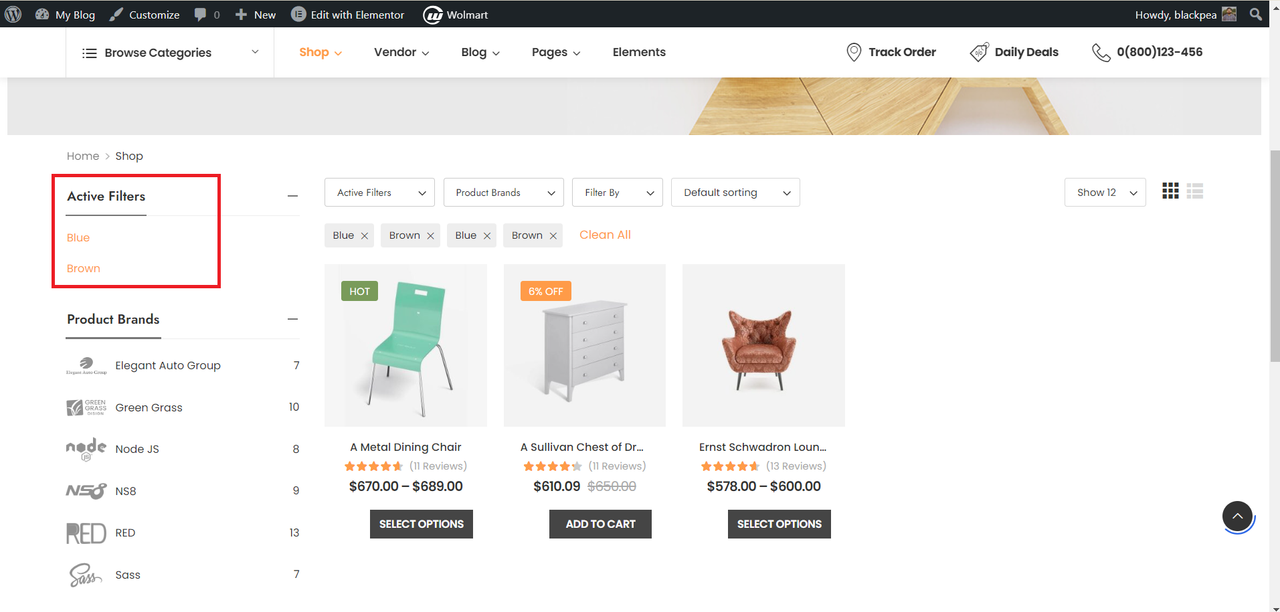Collapse the Active Filters sidebar section
This screenshot has width=1280, height=612.
pyautogui.click(x=293, y=196)
